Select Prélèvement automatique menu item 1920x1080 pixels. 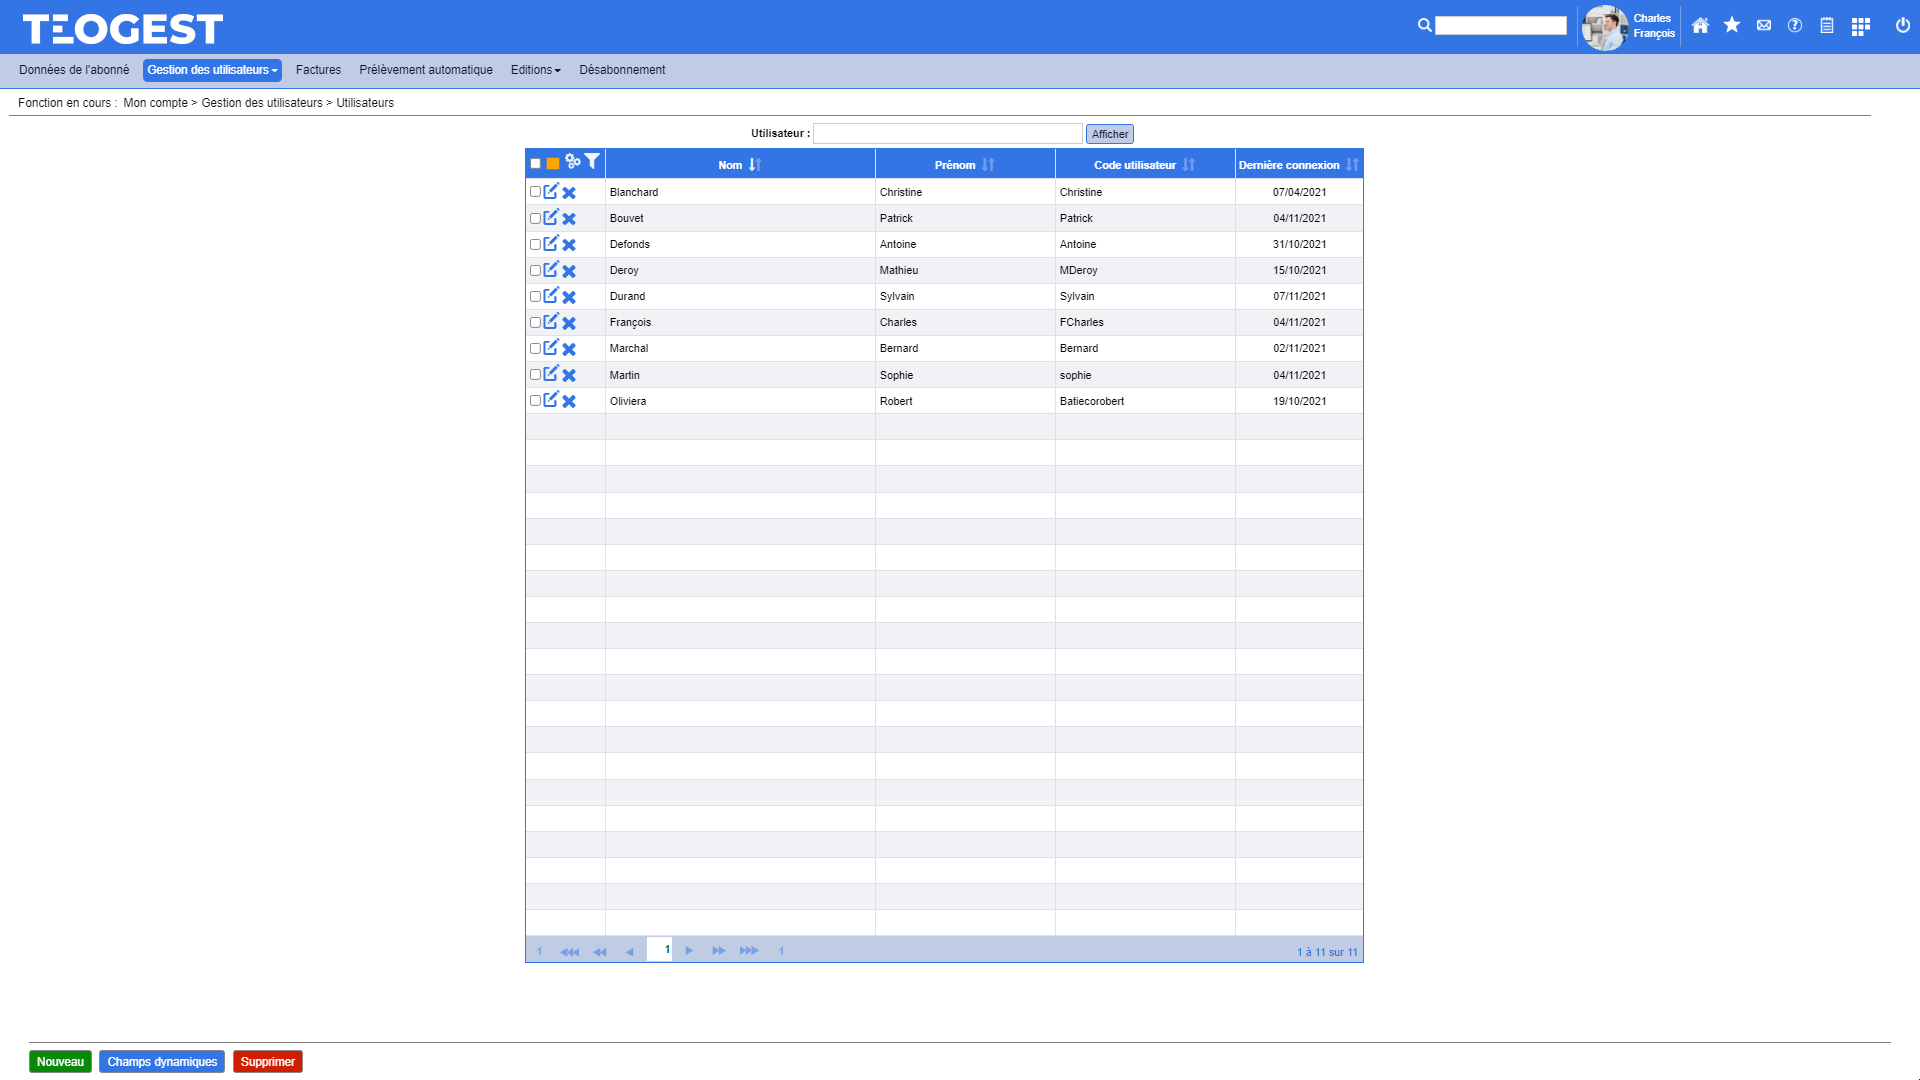426,70
